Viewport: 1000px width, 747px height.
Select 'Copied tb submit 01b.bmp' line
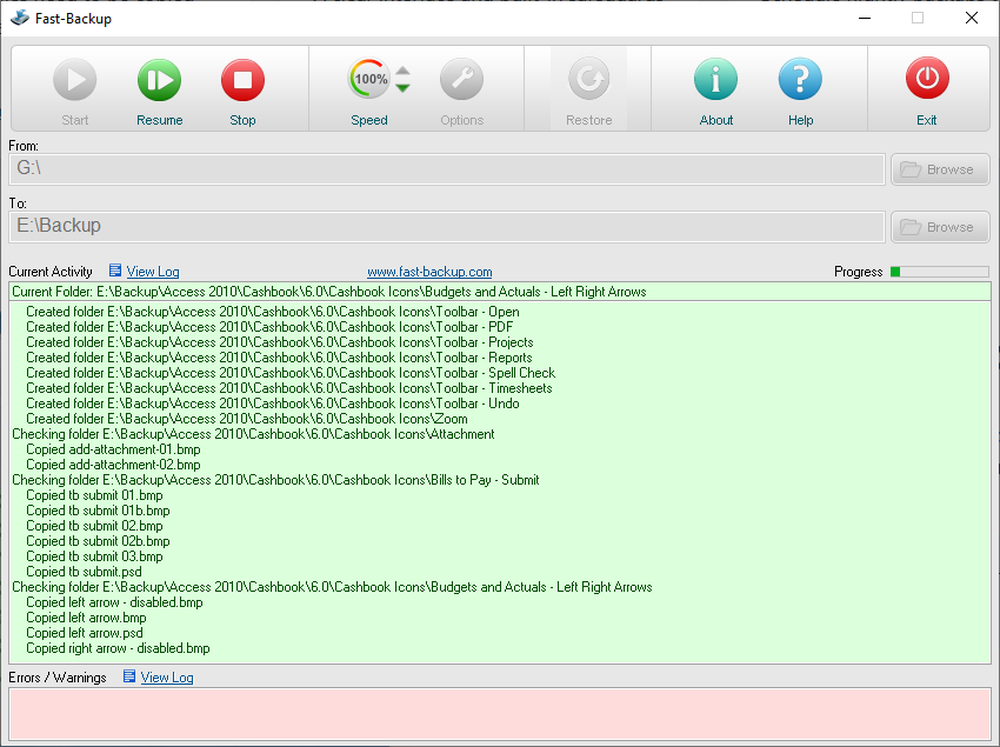coord(98,511)
